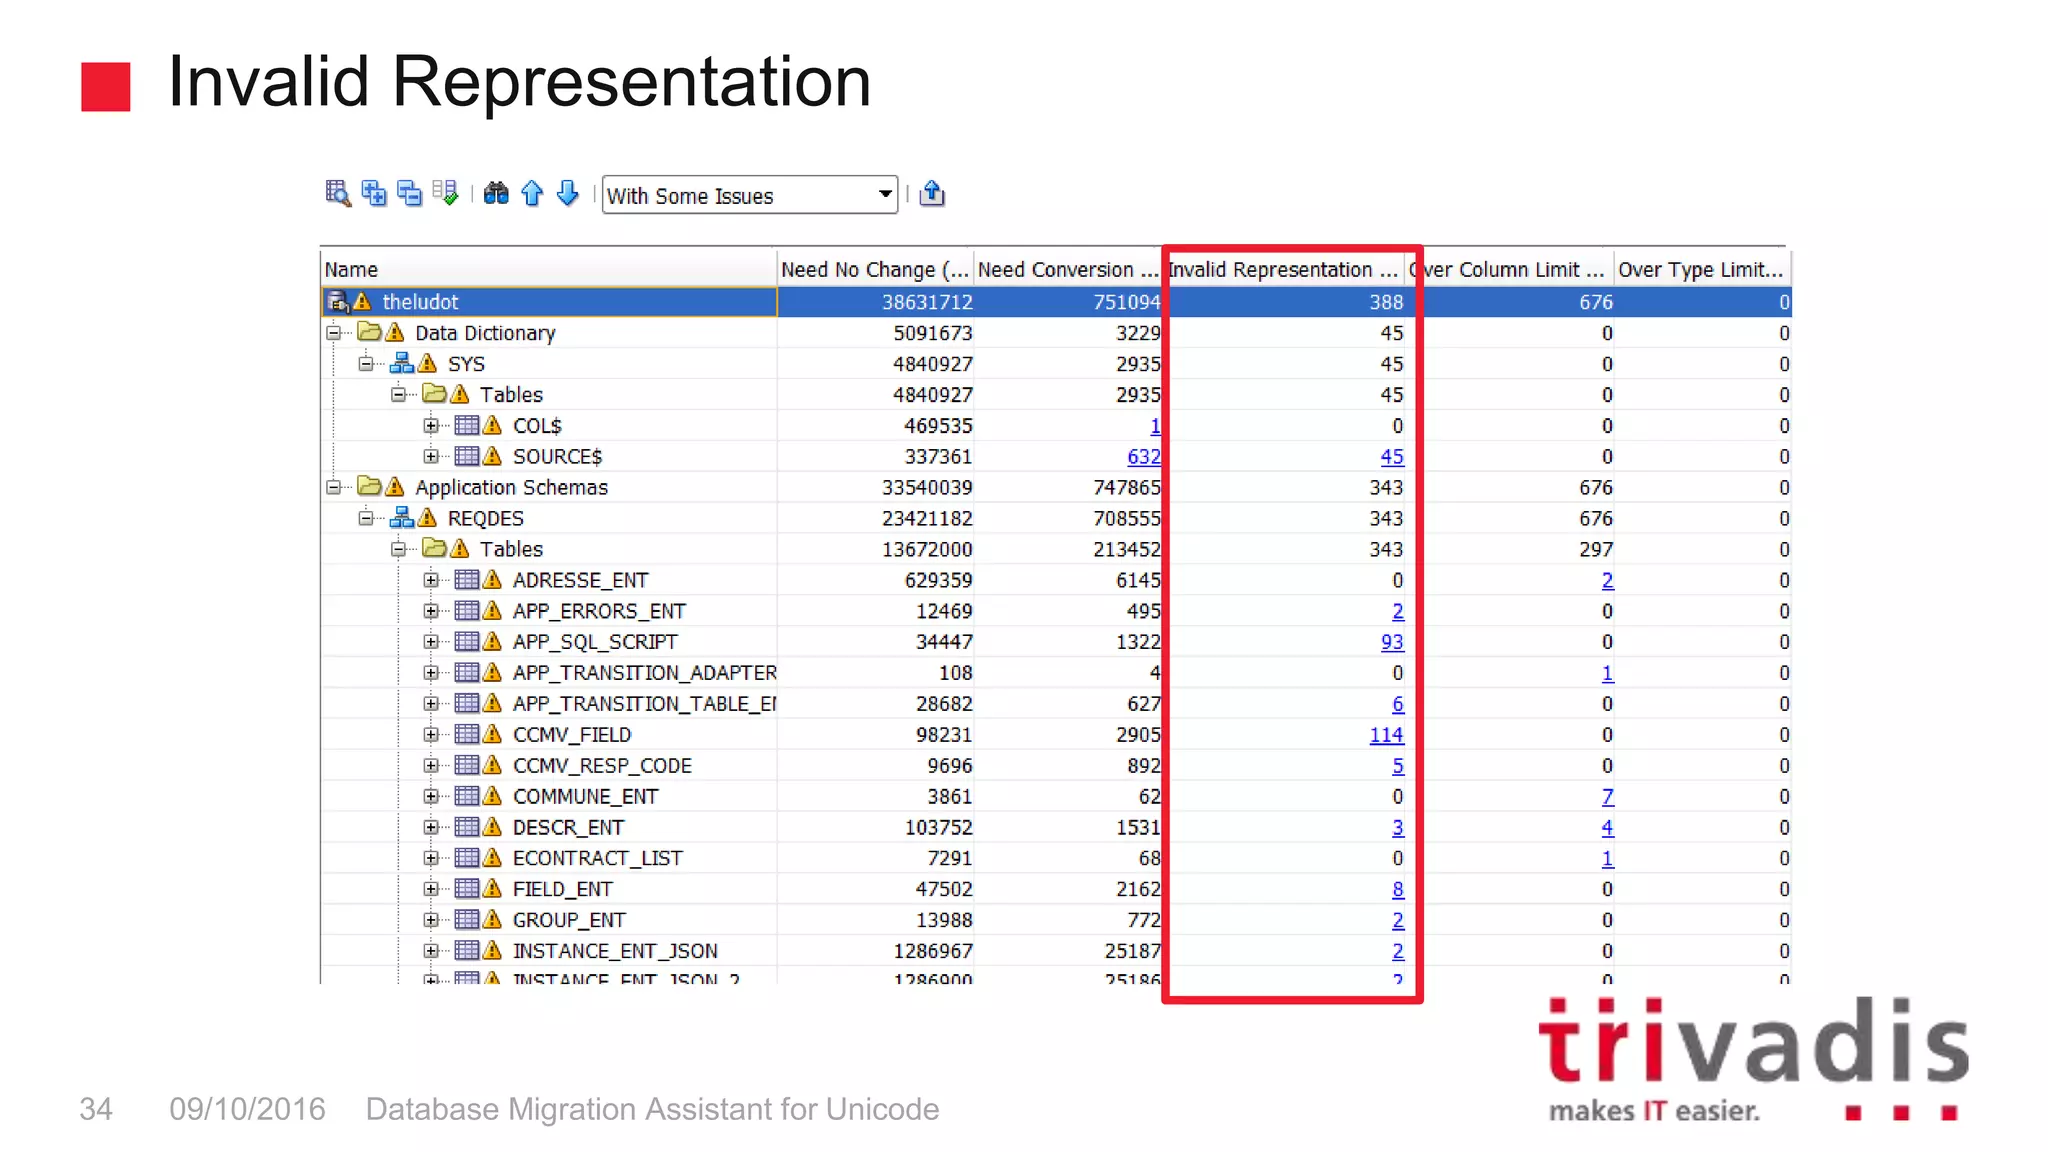Click the COL$ table icon
The width and height of the screenshot is (2048, 1152).
(467, 425)
